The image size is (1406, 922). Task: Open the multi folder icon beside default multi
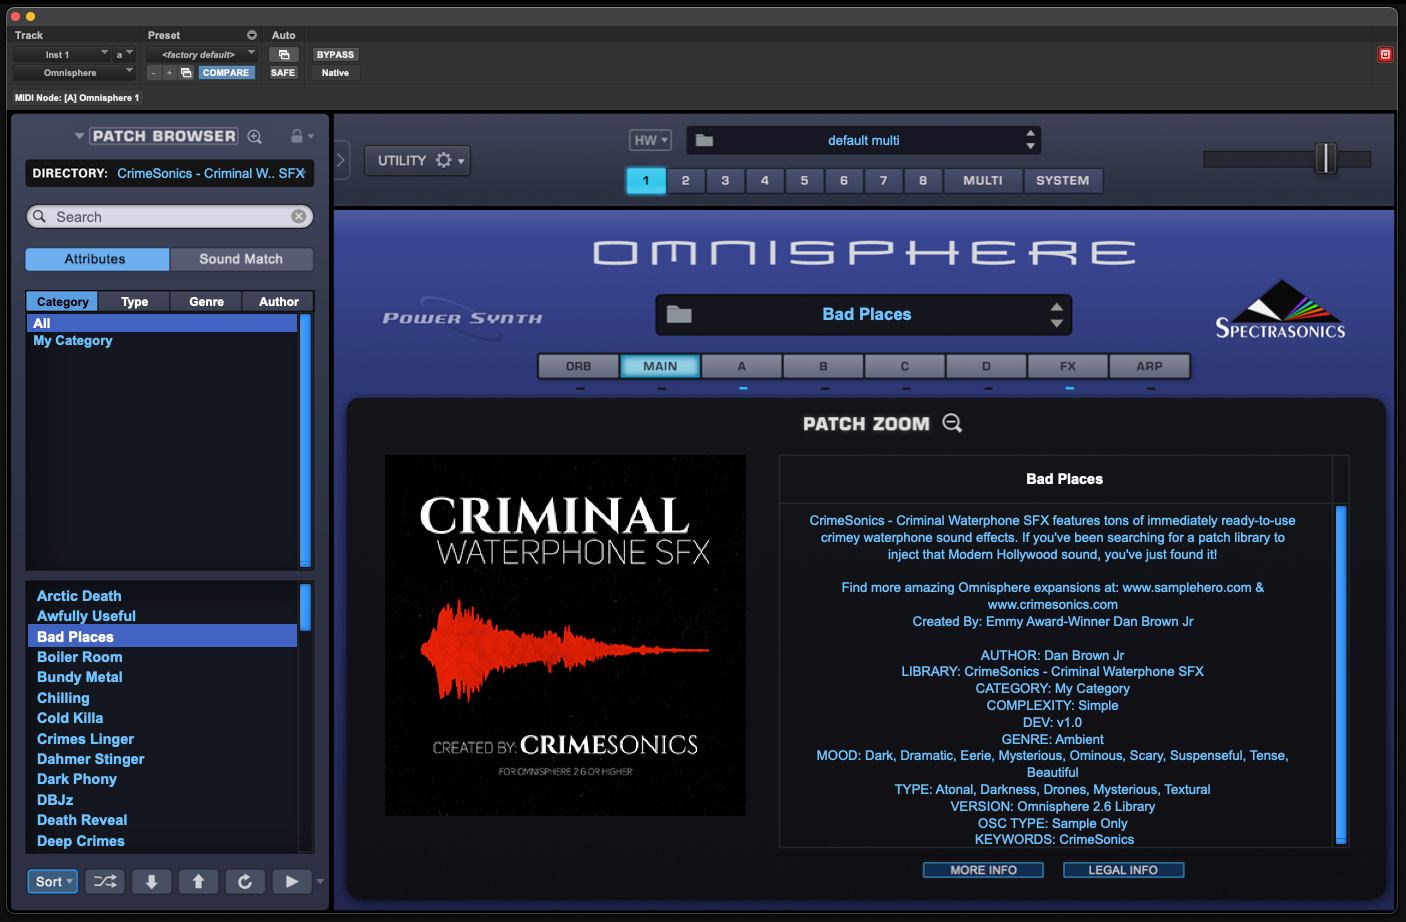click(704, 140)
